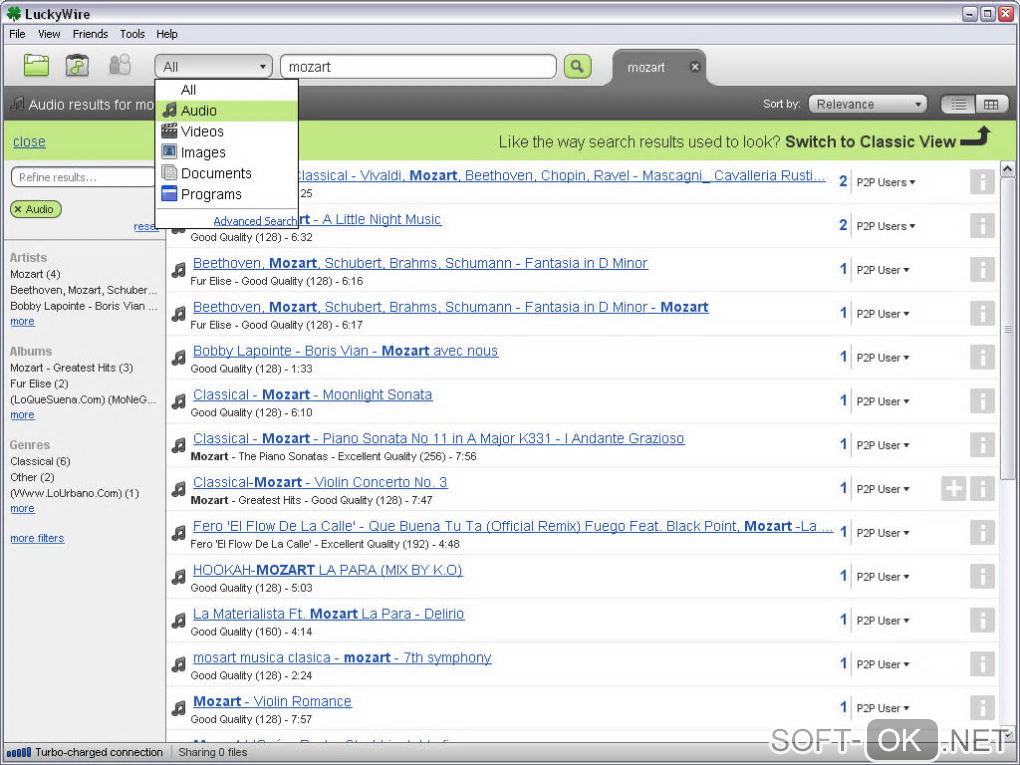Open the File menu
Viewport: 1020px width, 765px height.
17,34
